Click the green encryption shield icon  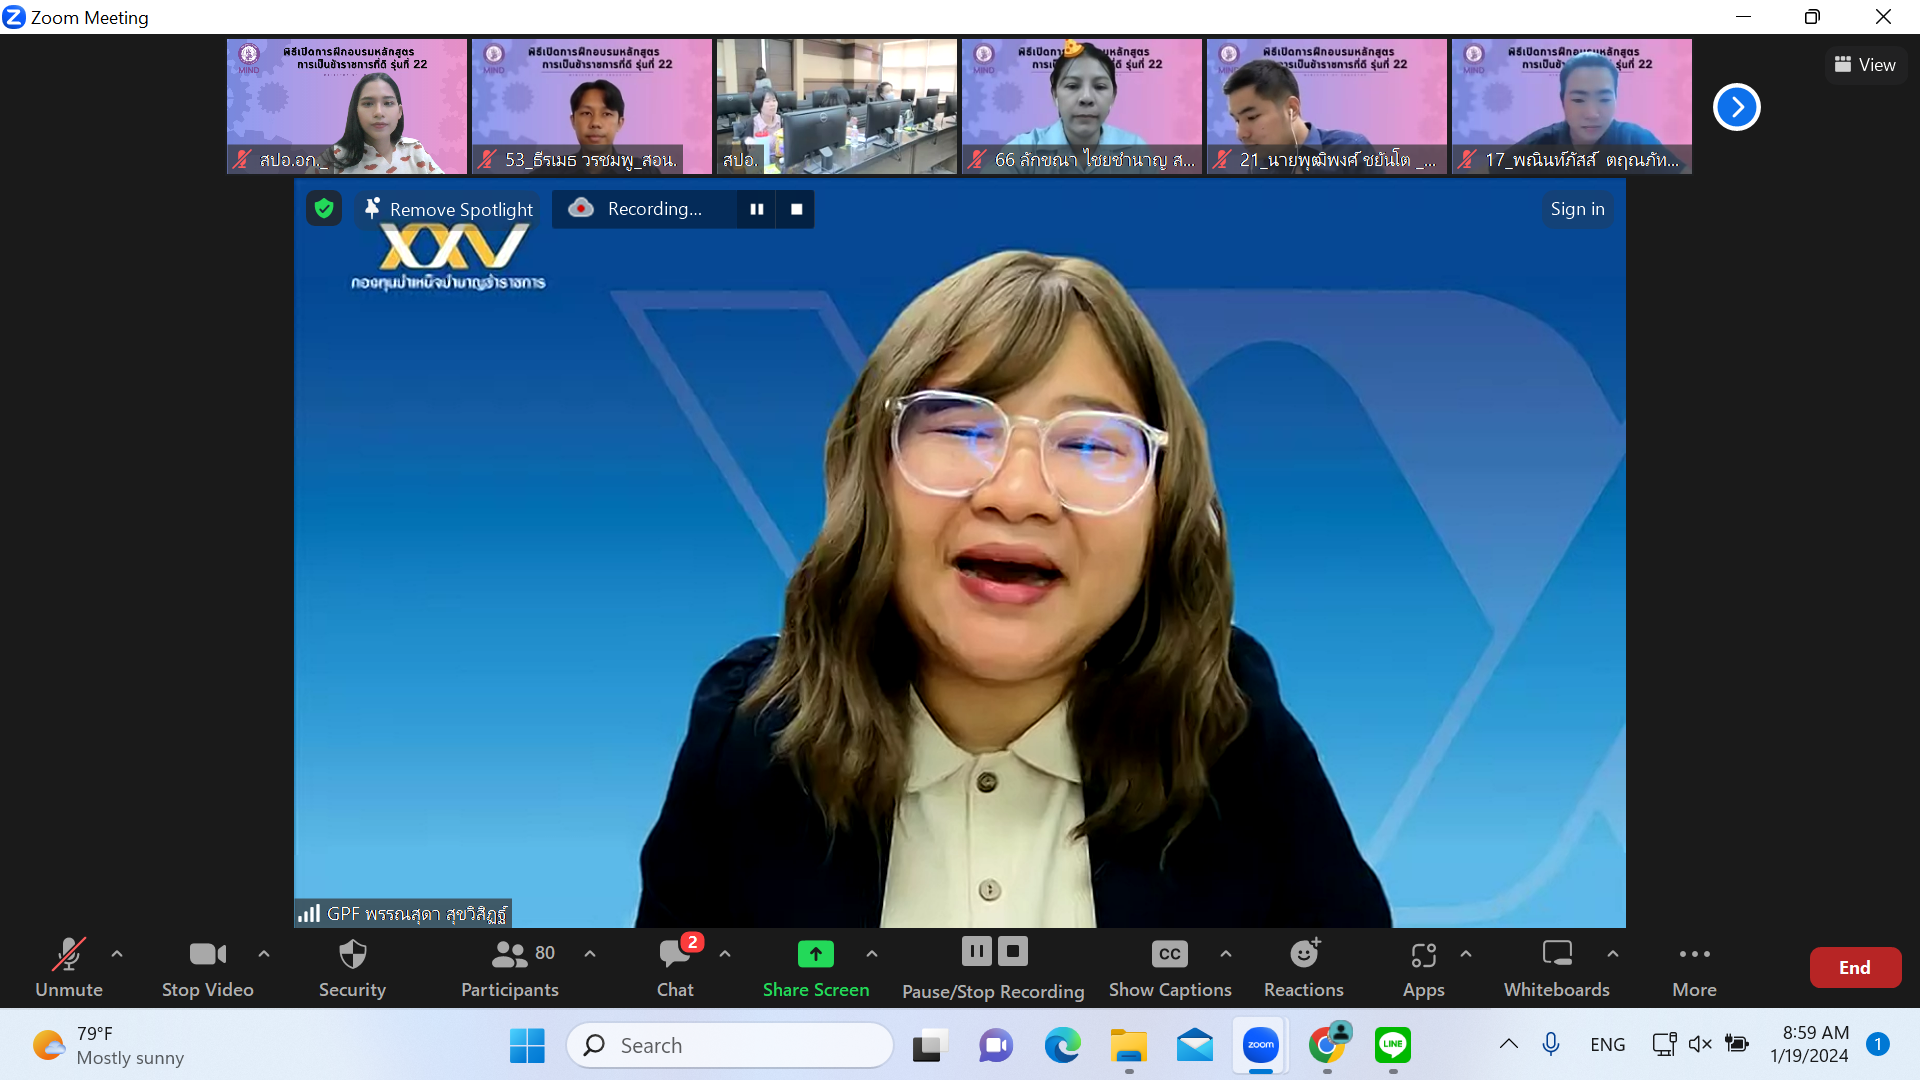(x=323, y=208)
